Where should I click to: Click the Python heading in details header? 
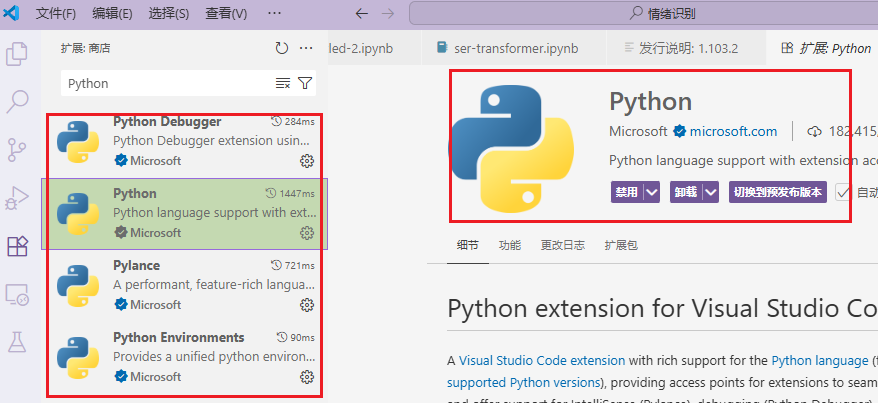pyautogui.click(x=651, y=102)
